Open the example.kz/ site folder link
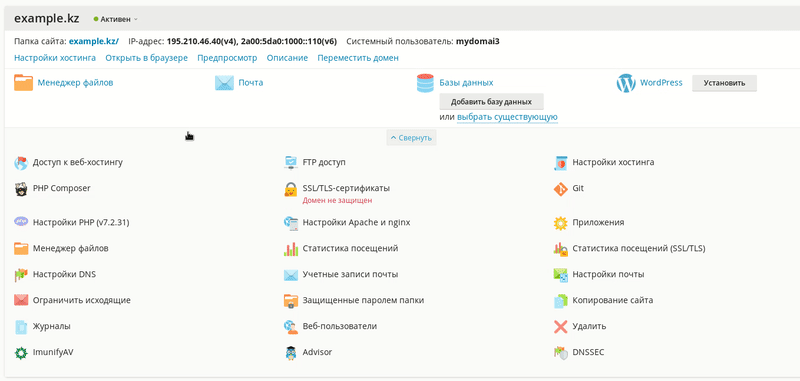Screen dimensions: 800x381 click(94, 41)
